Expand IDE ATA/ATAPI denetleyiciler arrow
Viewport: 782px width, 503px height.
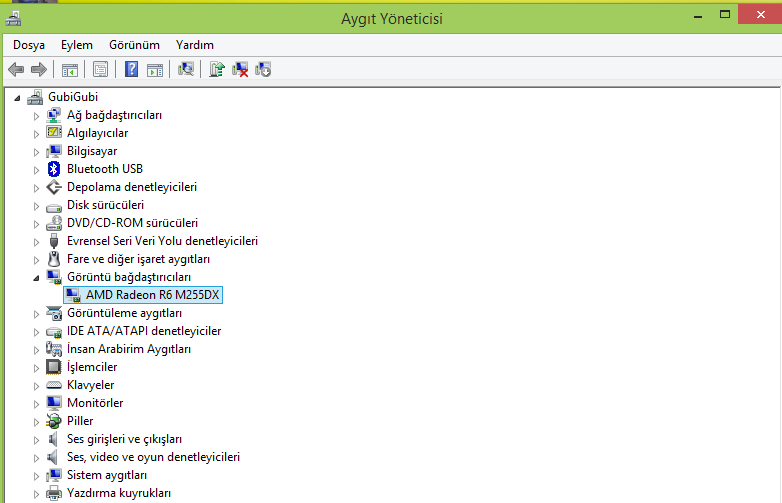[x=36, y=332]
